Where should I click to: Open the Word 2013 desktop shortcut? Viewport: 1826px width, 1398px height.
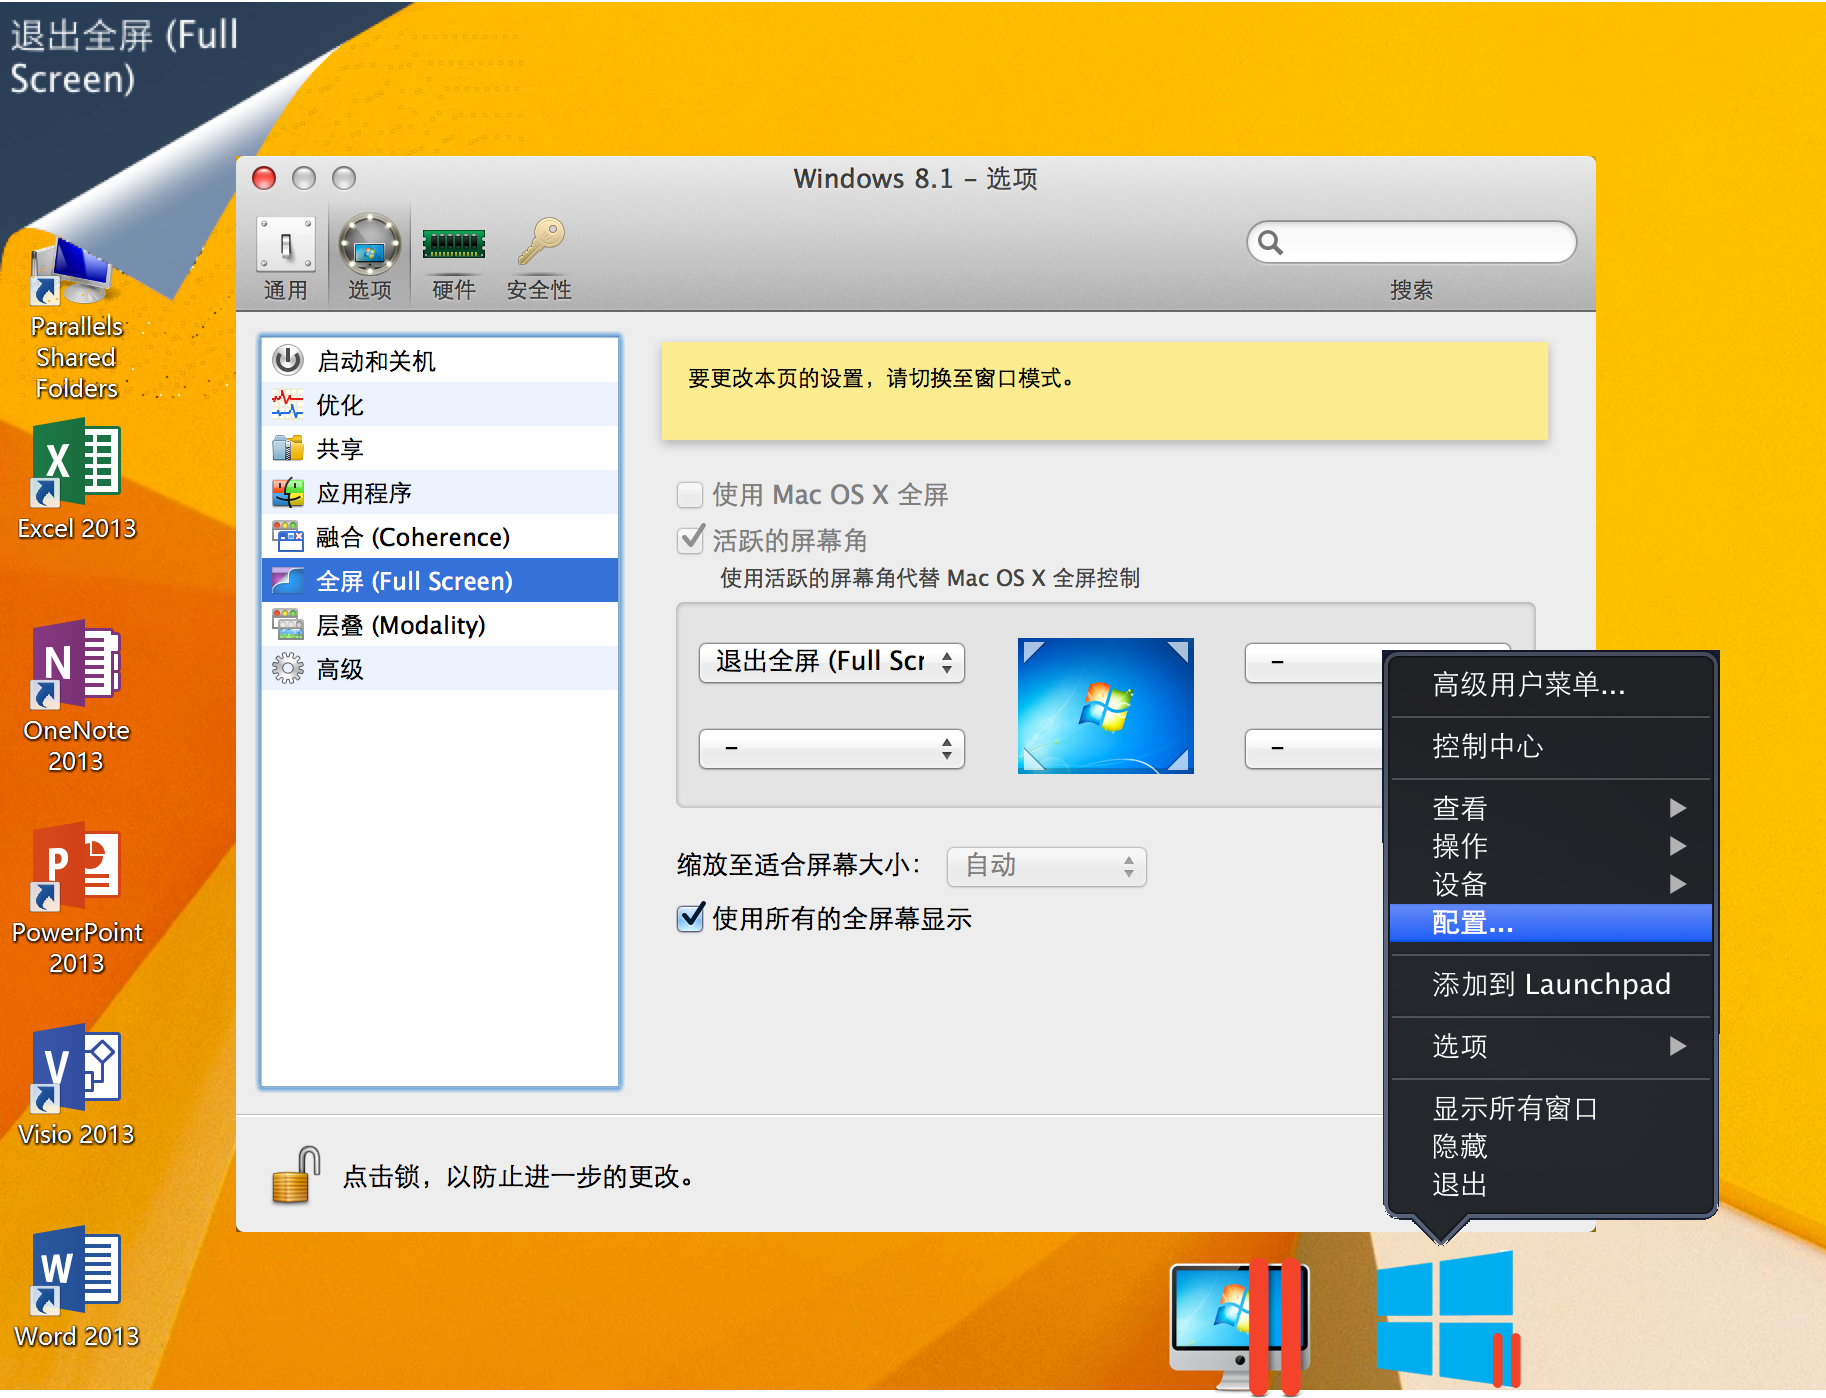[x=76, y=1289]
